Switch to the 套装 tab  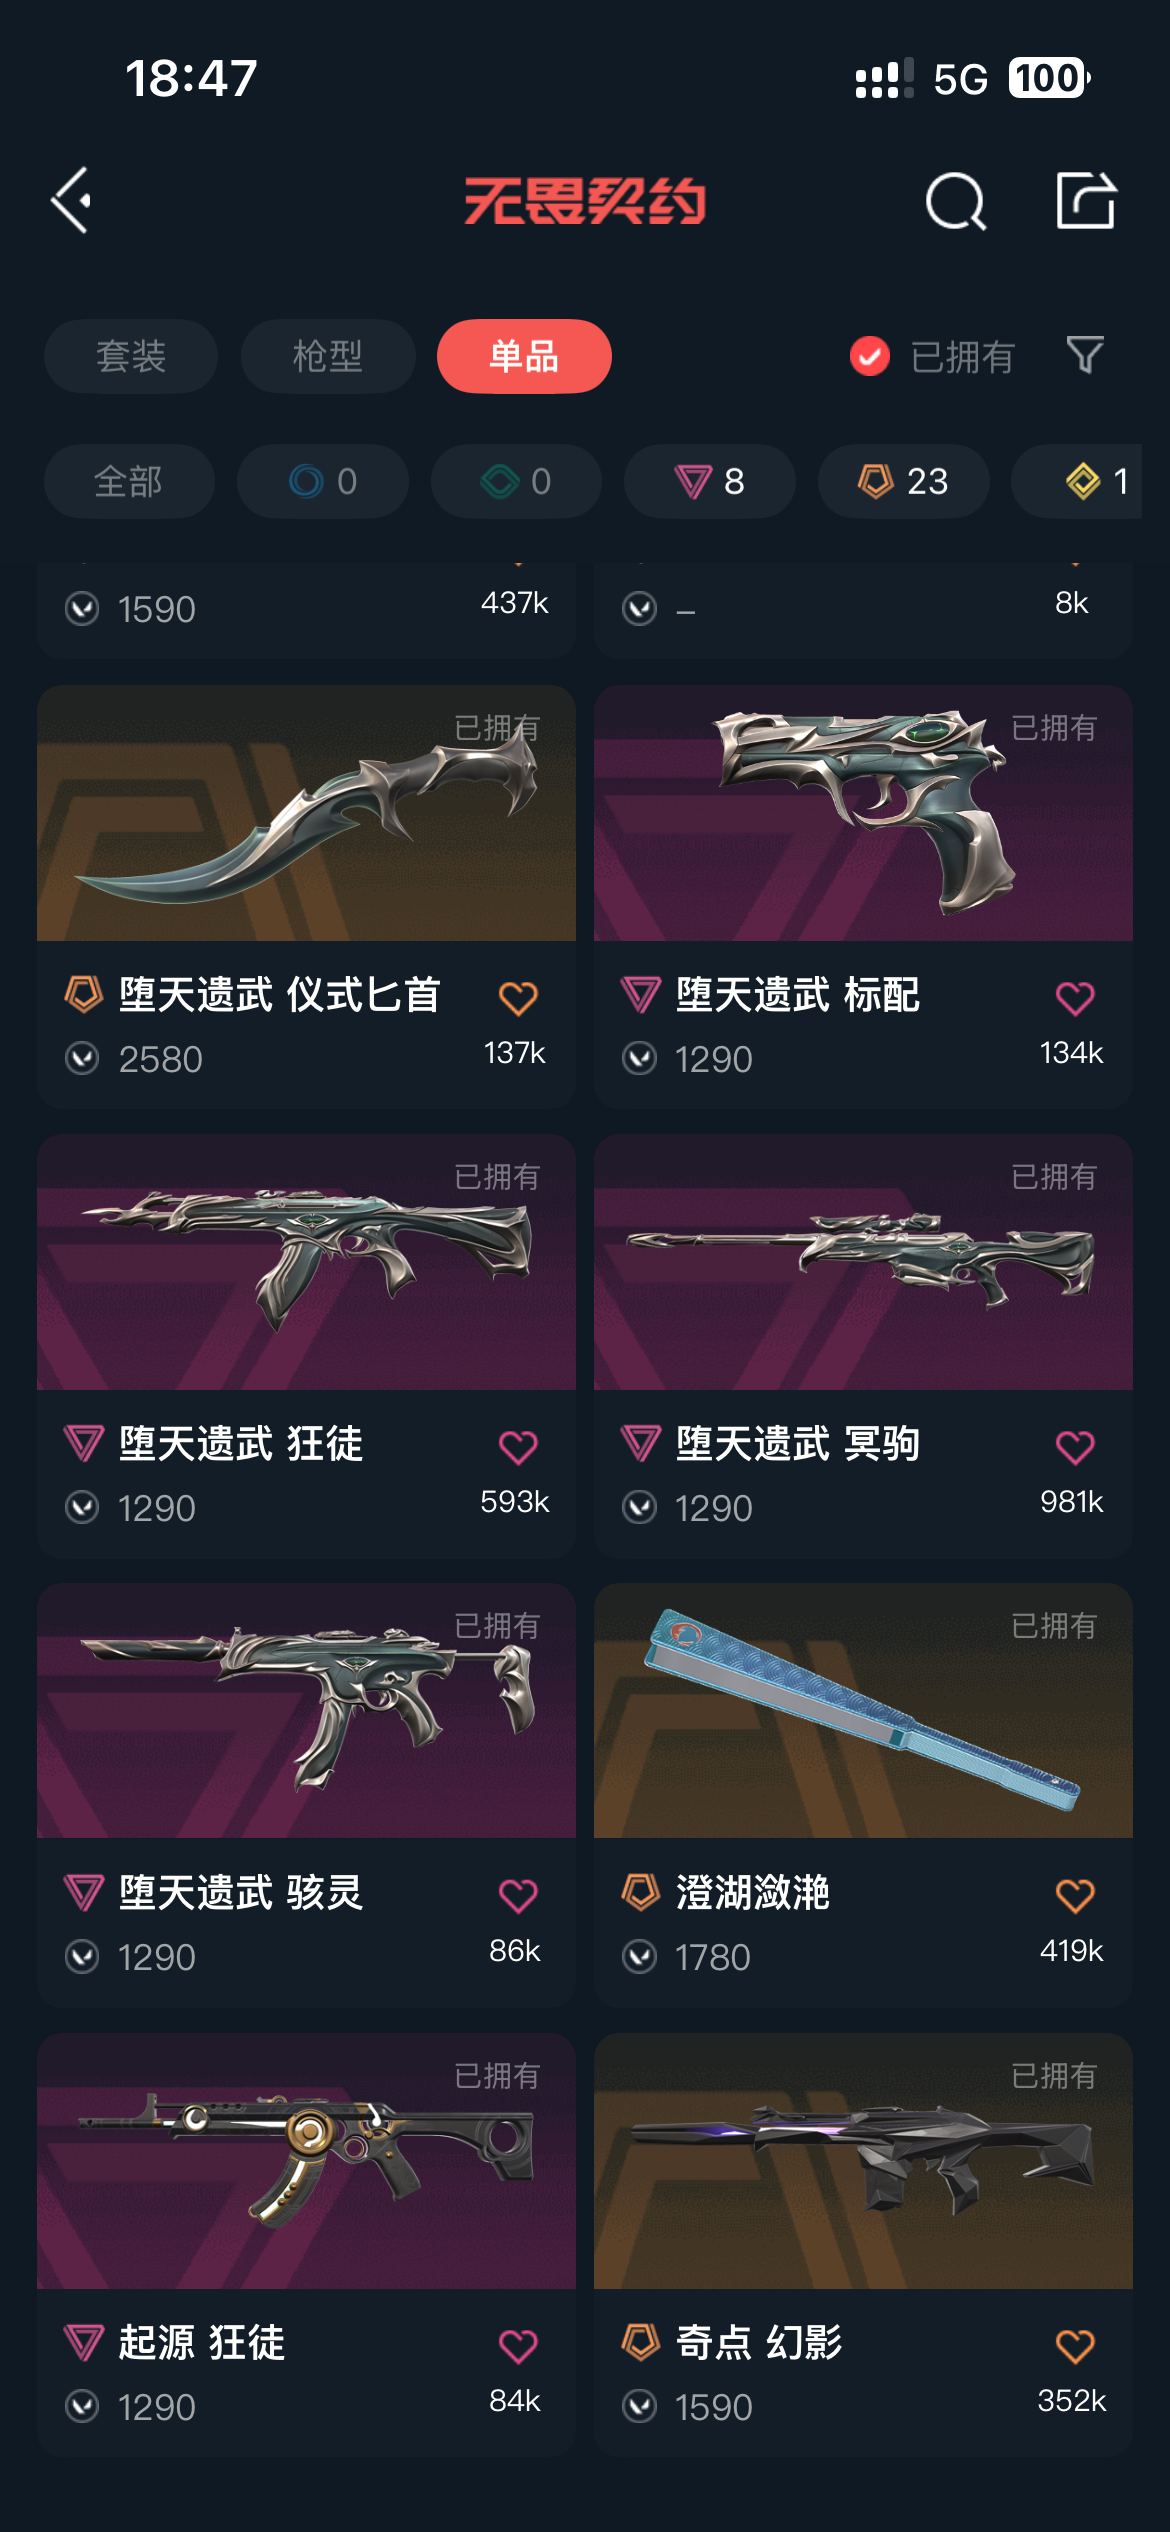[131, 356]
